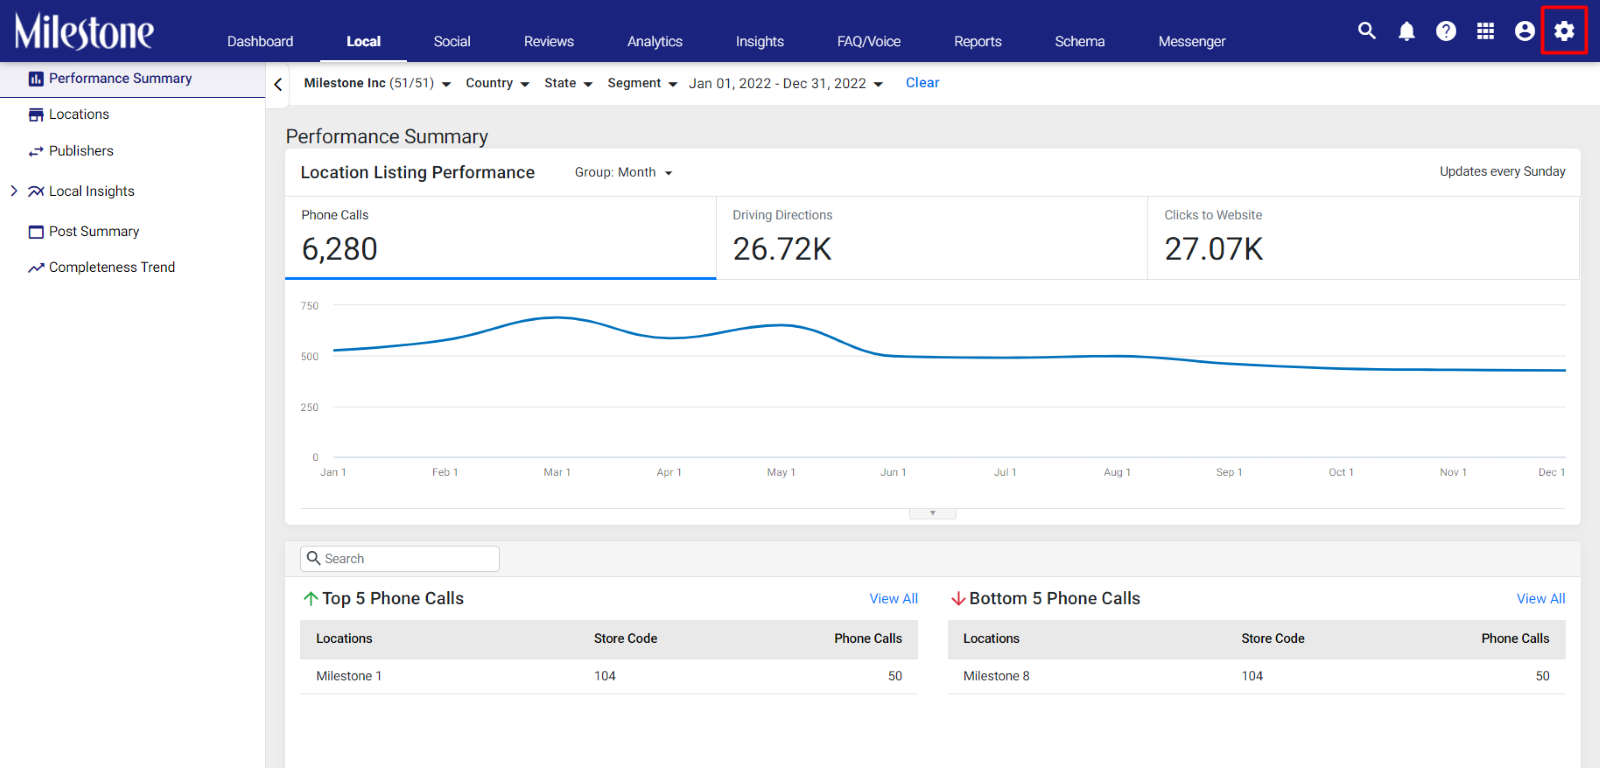Open the Segment filter dropdown
This screenshot has width=1600, height=768.
click(x=642, y=83)
